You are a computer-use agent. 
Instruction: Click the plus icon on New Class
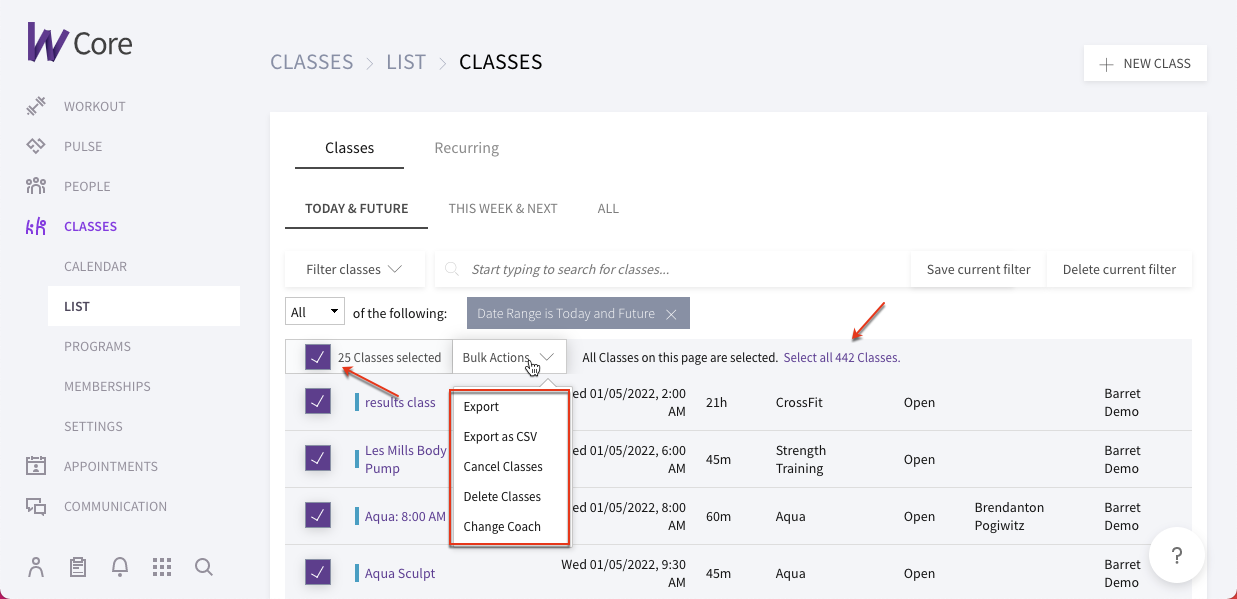(x=1106, y=64)
